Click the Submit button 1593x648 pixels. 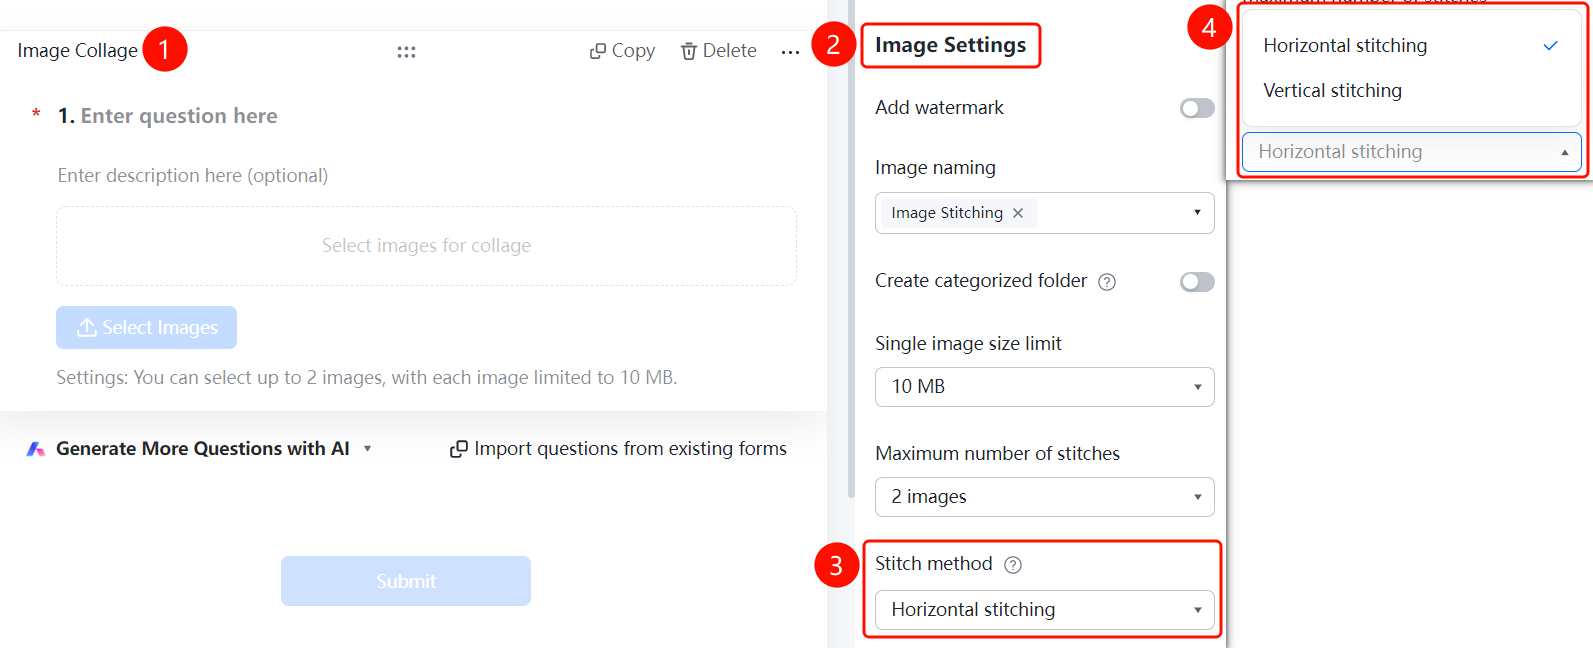tap(406, 581)
